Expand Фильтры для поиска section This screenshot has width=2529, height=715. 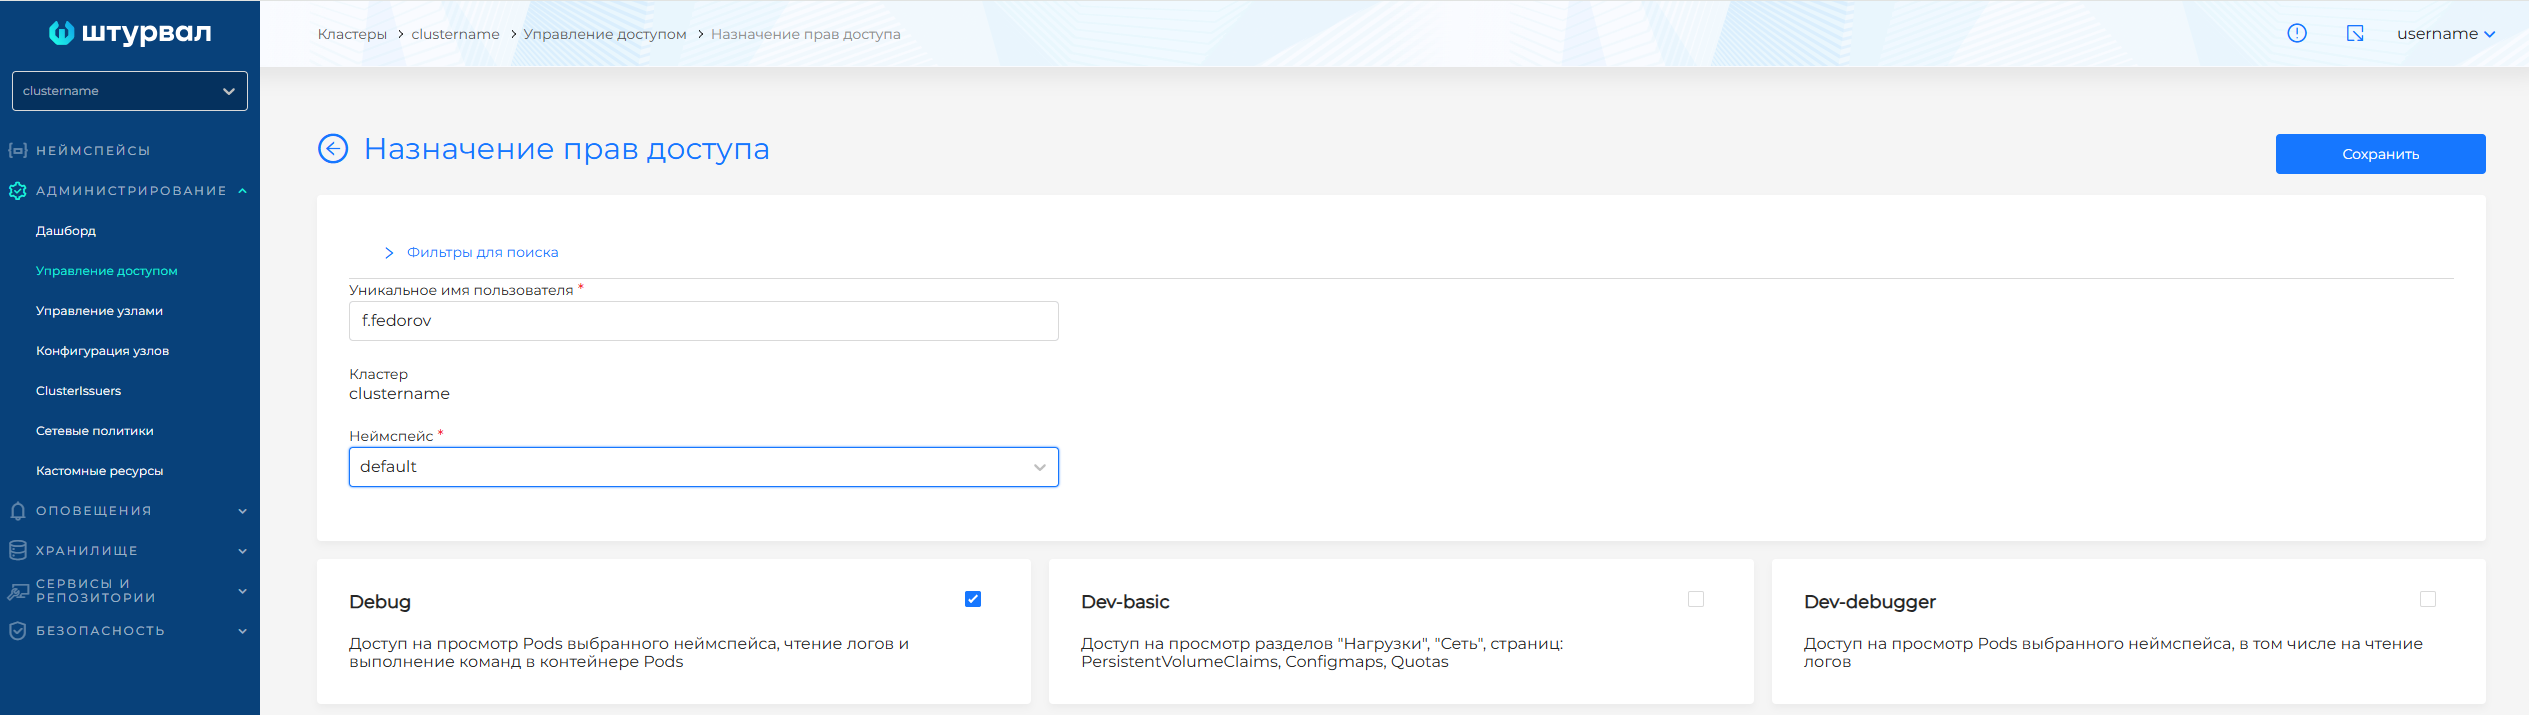tap(472, 252)
